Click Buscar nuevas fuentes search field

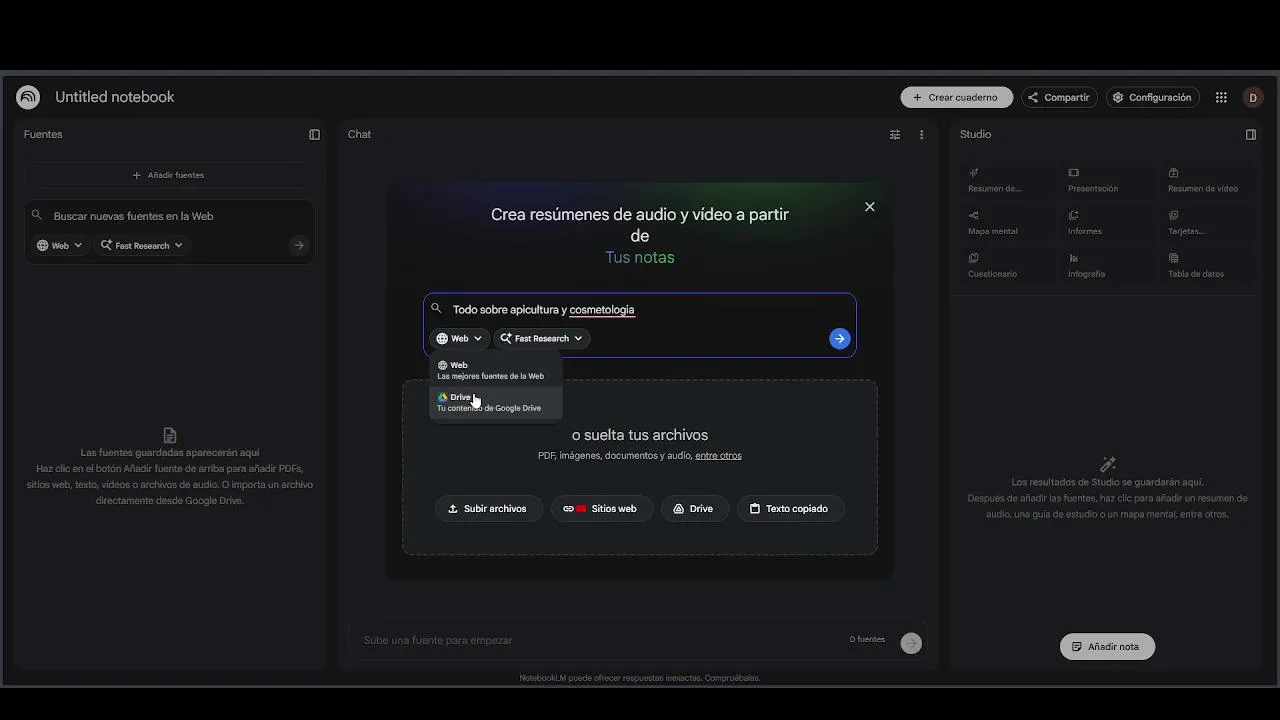(170, 216)
